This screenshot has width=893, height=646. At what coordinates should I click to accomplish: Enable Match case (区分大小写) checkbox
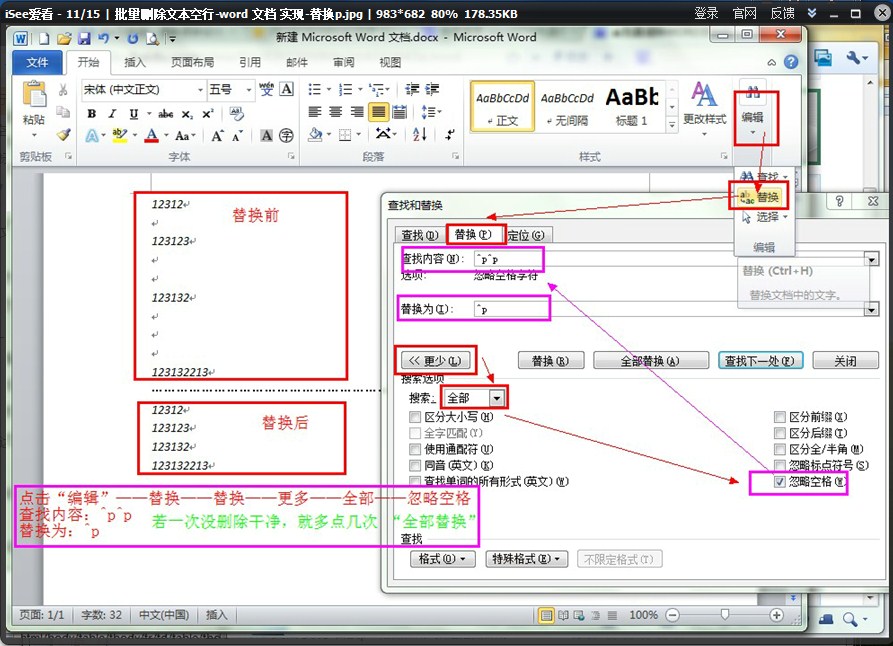click(x=415, y=416)
